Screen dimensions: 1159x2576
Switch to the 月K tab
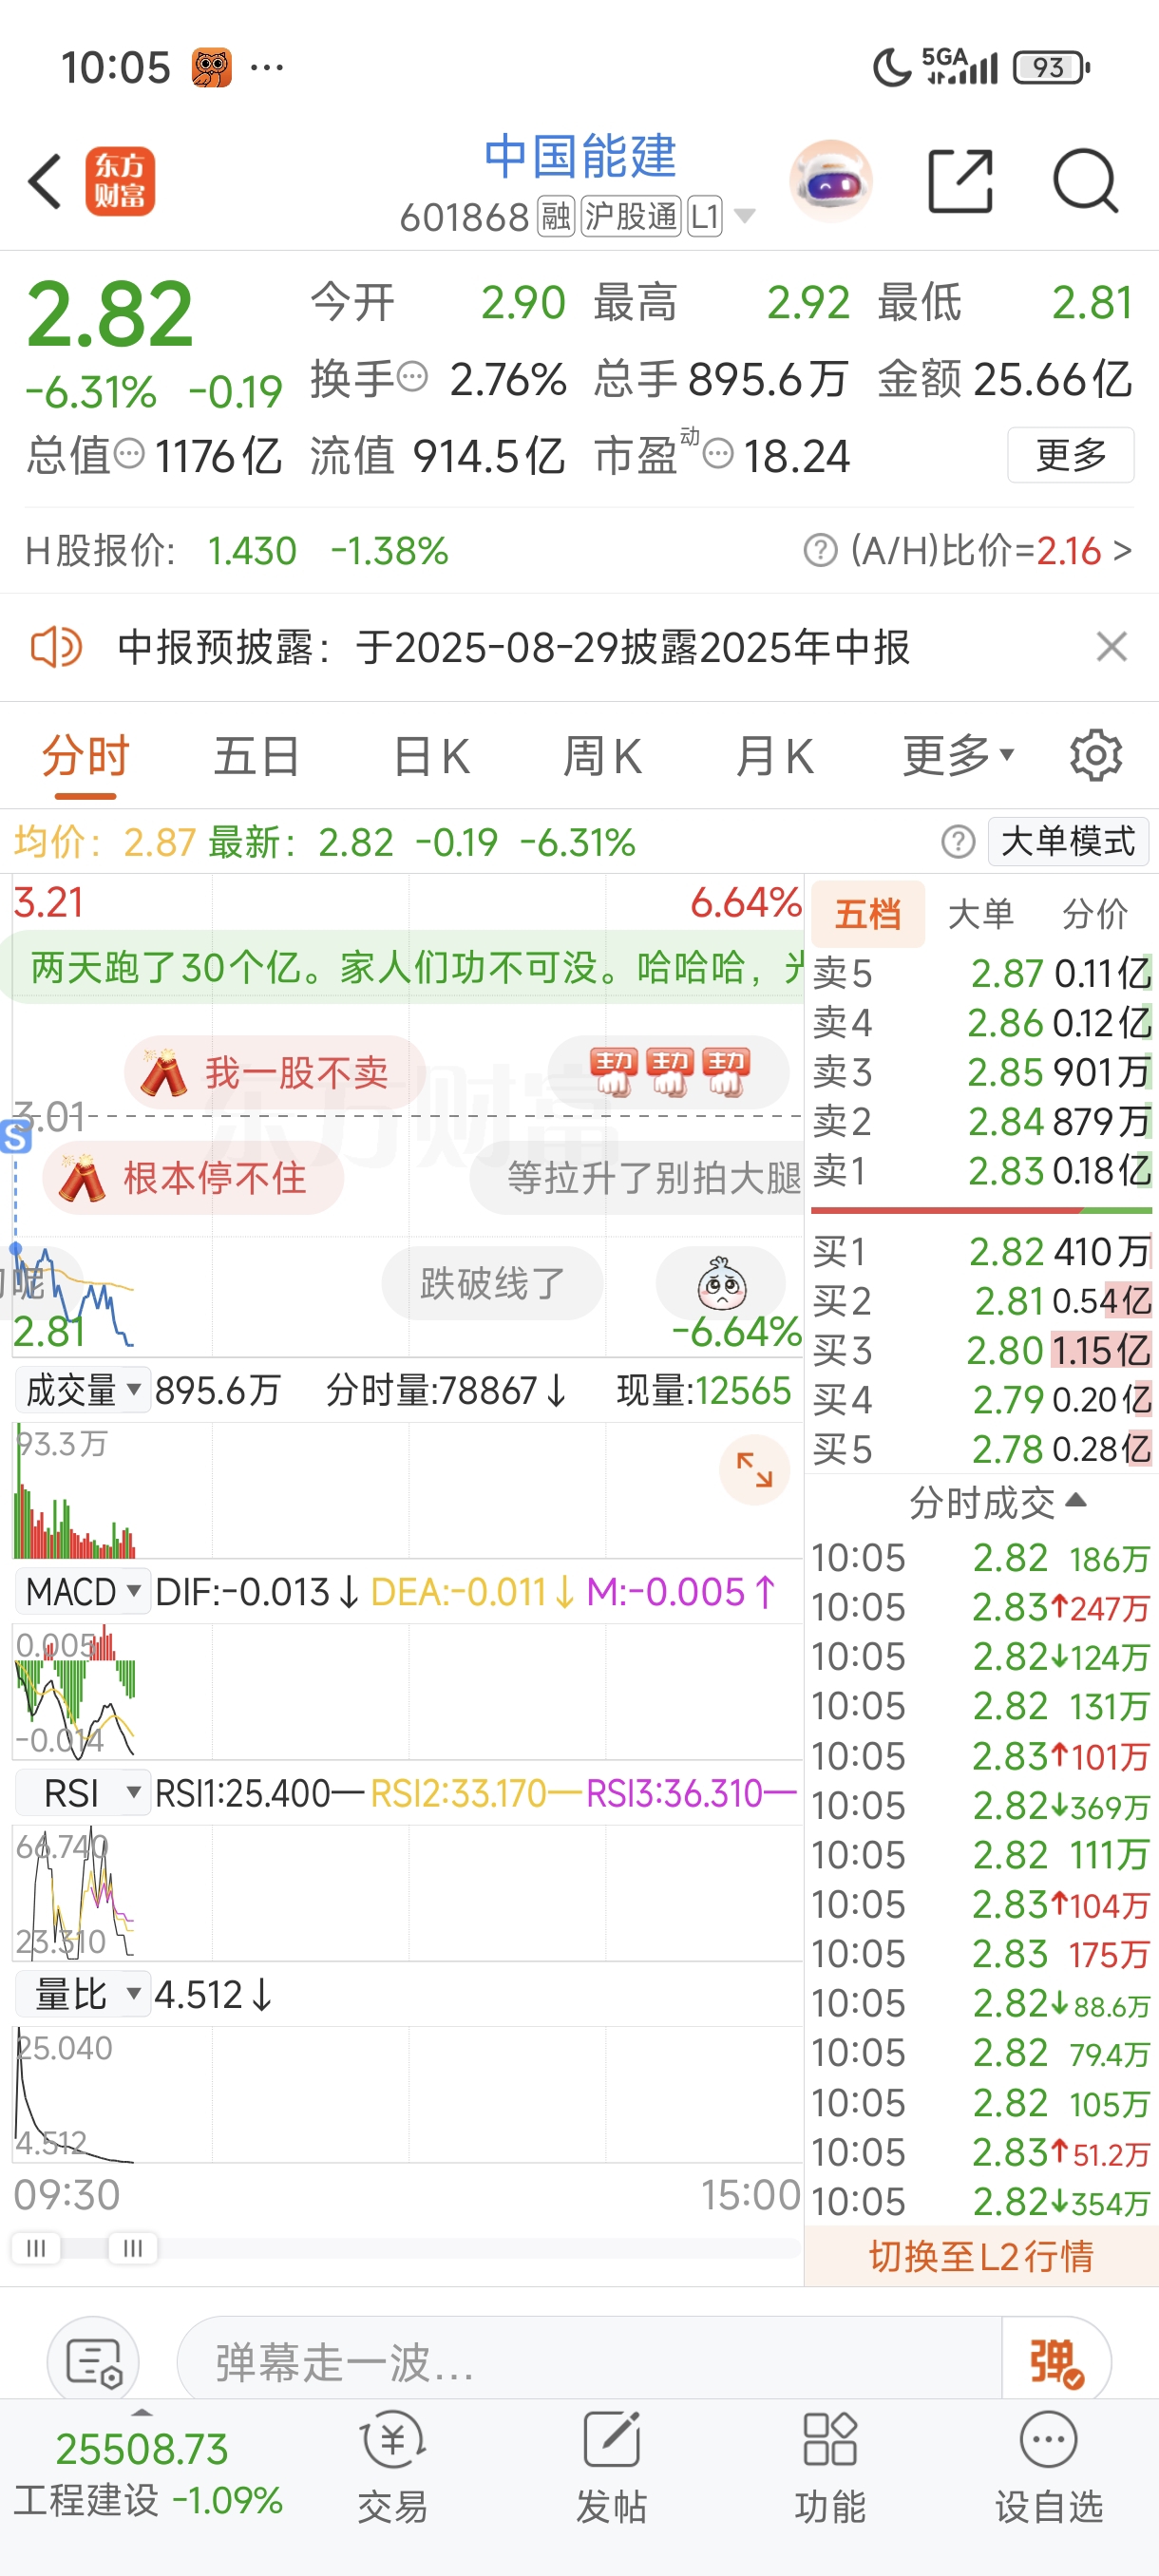click(774, 756)
